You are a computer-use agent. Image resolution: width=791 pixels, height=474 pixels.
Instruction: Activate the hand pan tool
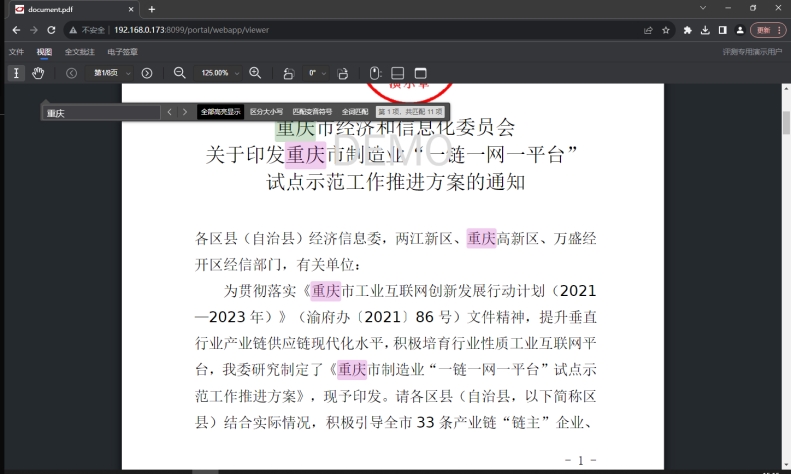(38, 73)
